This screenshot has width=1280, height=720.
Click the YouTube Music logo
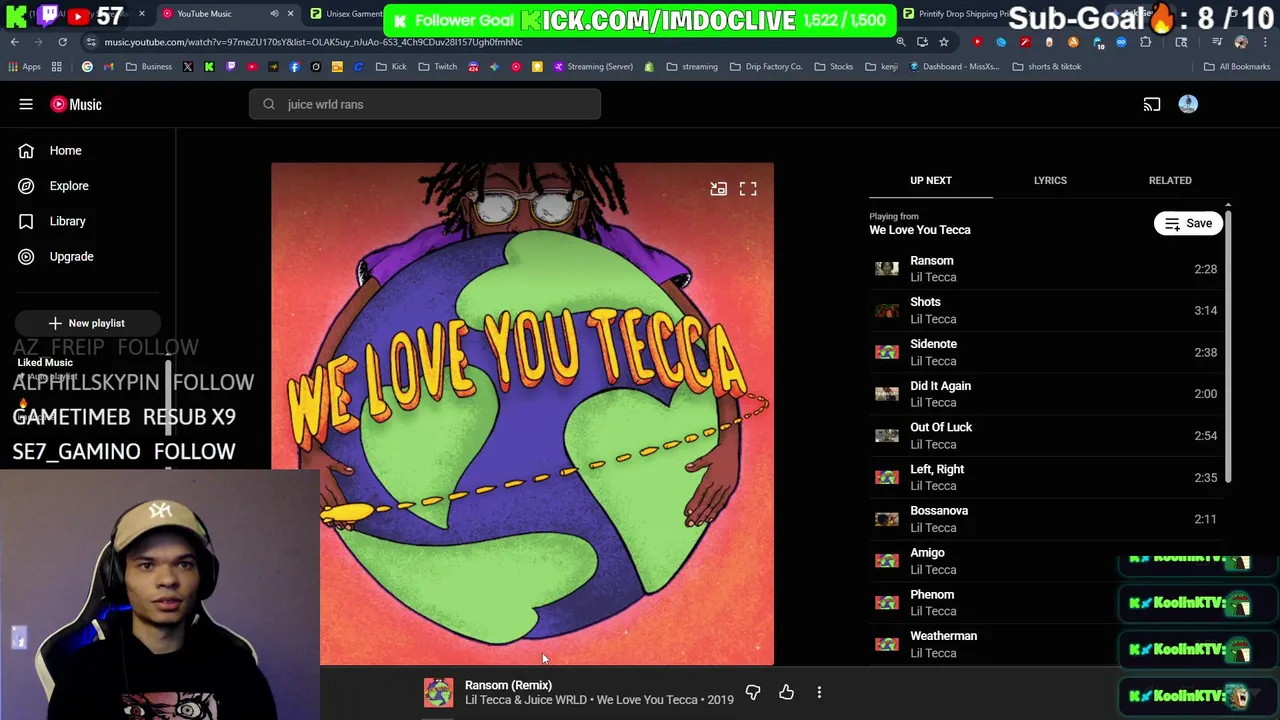[76, 104]
